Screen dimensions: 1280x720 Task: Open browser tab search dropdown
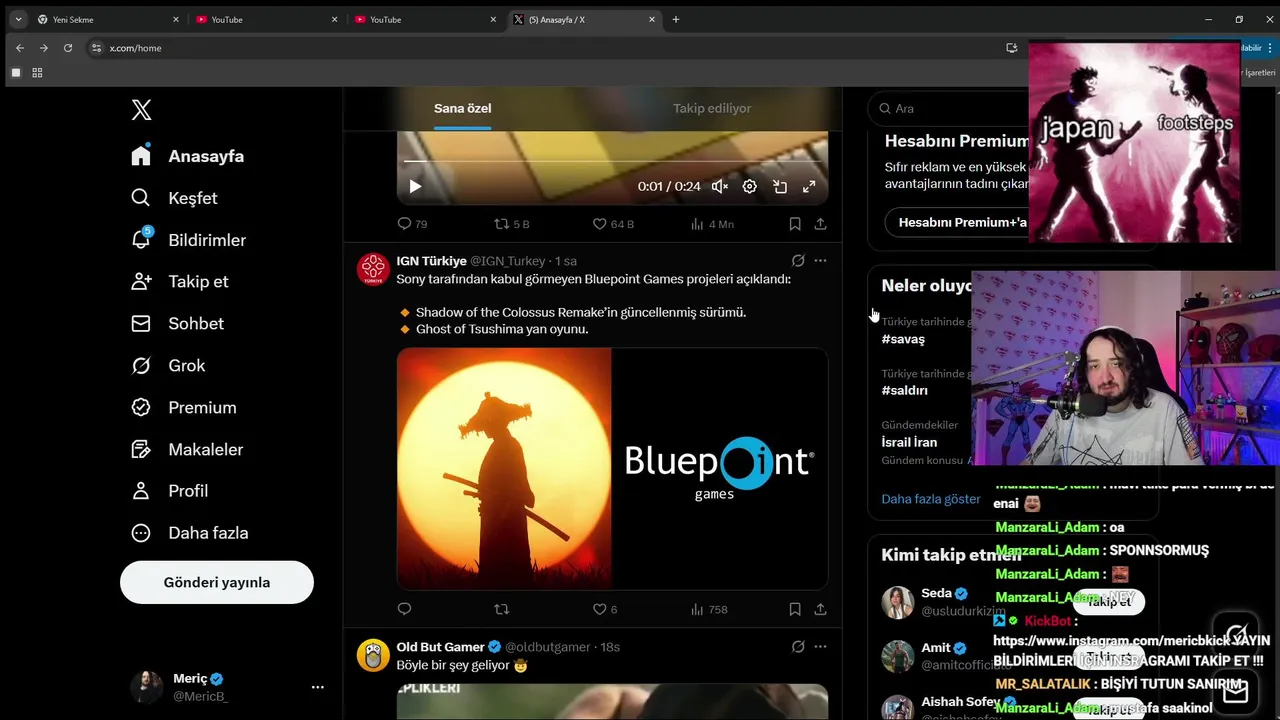[17, 19]
